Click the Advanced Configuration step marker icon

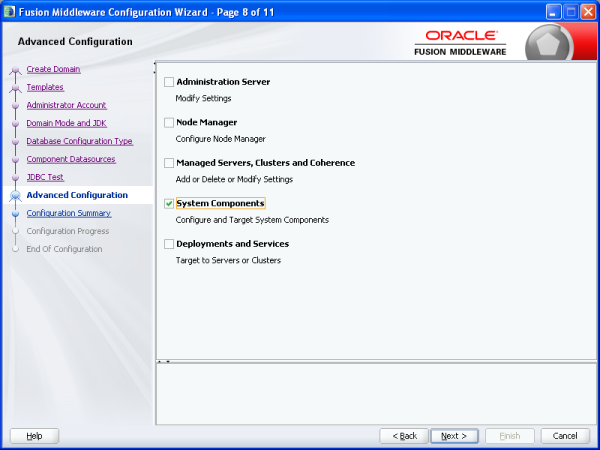pyautogui.click(x=15, y=196)
